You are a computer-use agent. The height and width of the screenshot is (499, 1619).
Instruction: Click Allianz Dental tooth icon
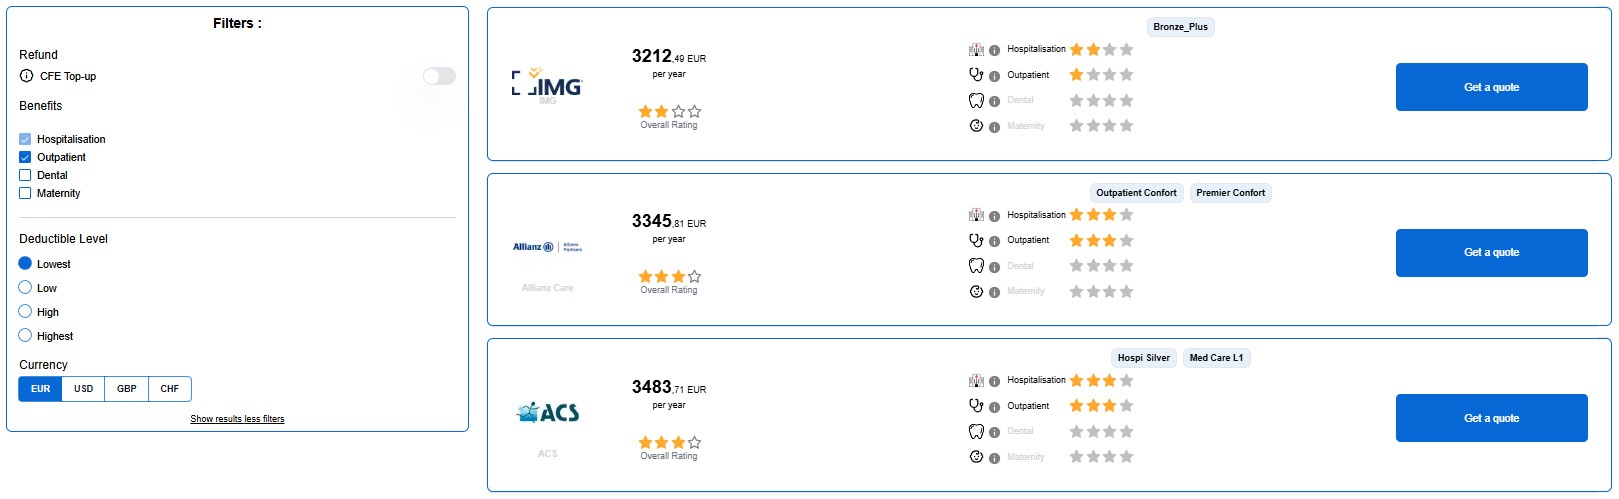(x=976, y=266)
